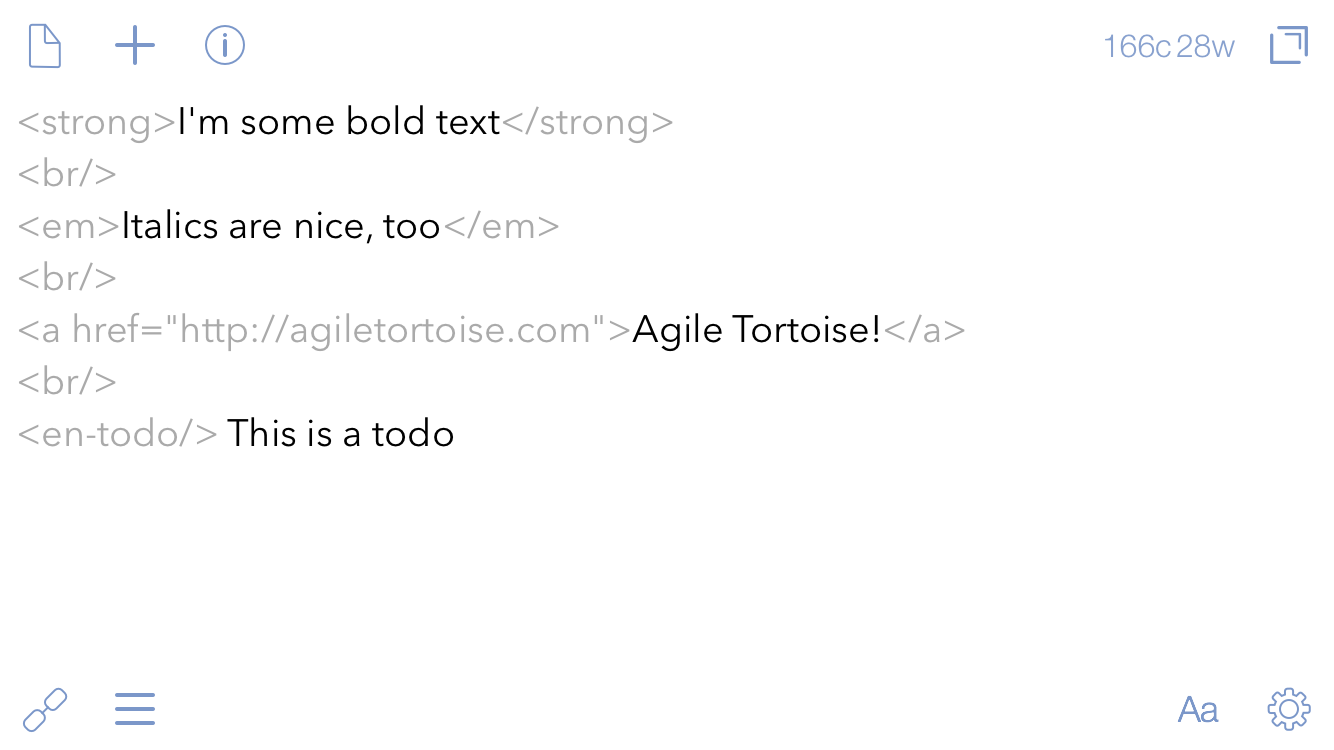Click the "Agile Tortoise!" anchor text
Viewport: 1334px width, 750px height.
click(757, 330)
